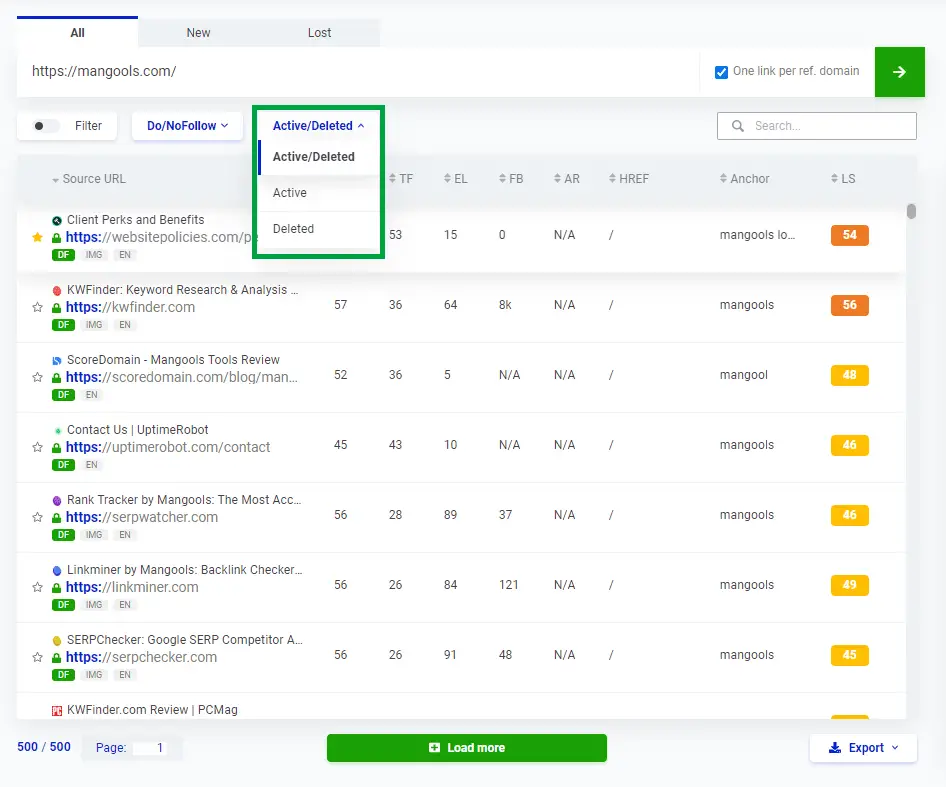Click the red favicon beside KWFinder: Keyword Research
The height and width of the screenshot is (787, 946).
(x=57, y=291)
